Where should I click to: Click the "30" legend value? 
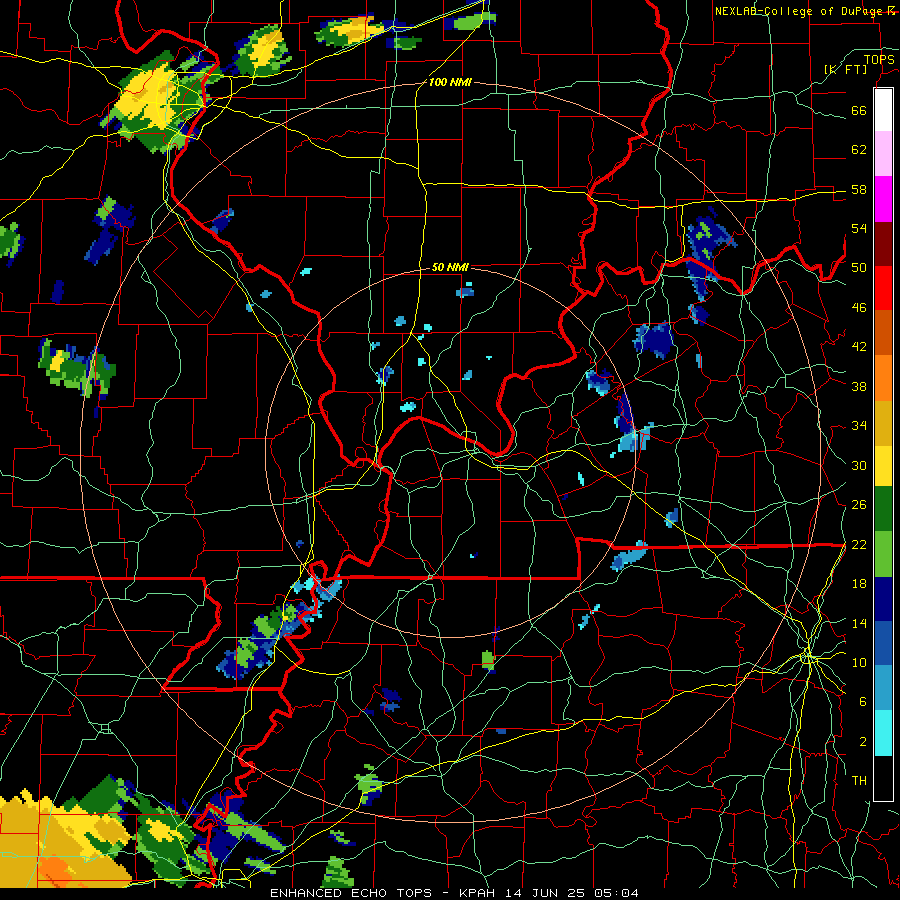[859, 465]
